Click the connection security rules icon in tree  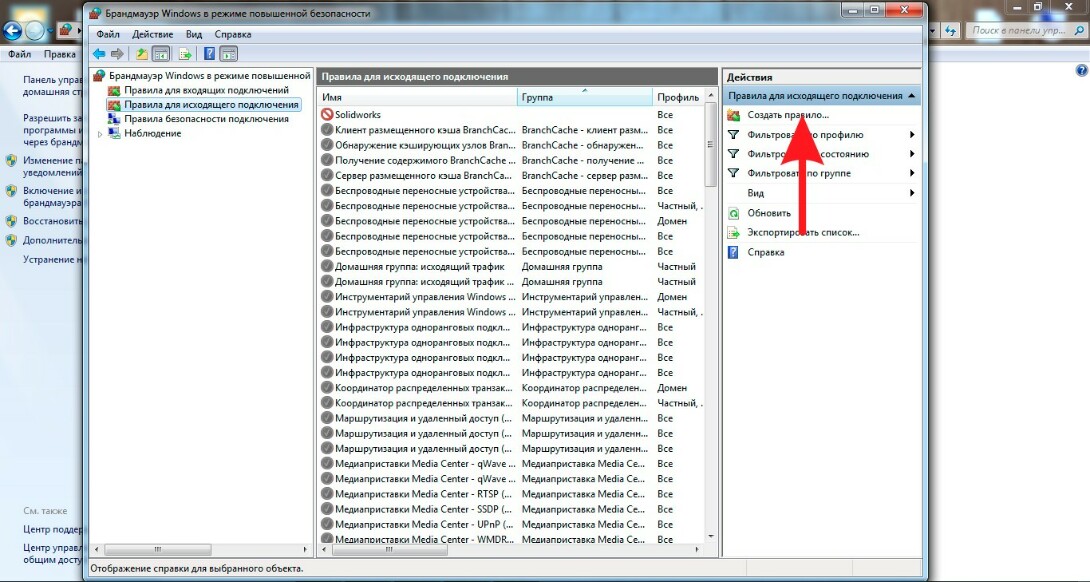pyautogui.click(x=114, y=119)
